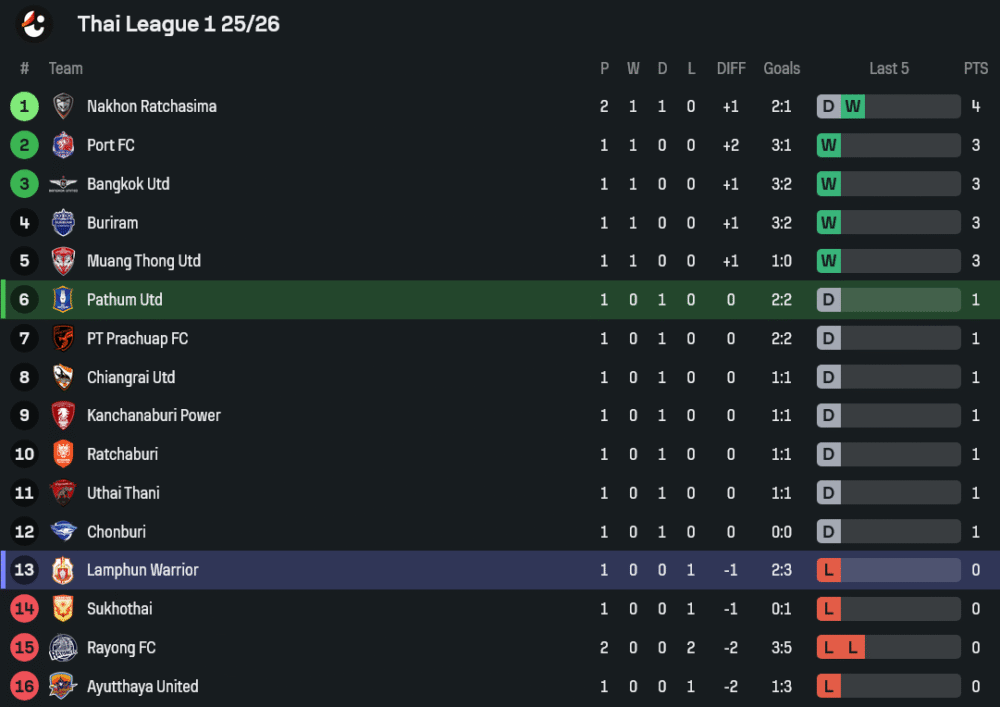The width and height of the screenshot is (1000, 707).
Task: Select Kanchanaburi Power team name
Action: (153, 416)
